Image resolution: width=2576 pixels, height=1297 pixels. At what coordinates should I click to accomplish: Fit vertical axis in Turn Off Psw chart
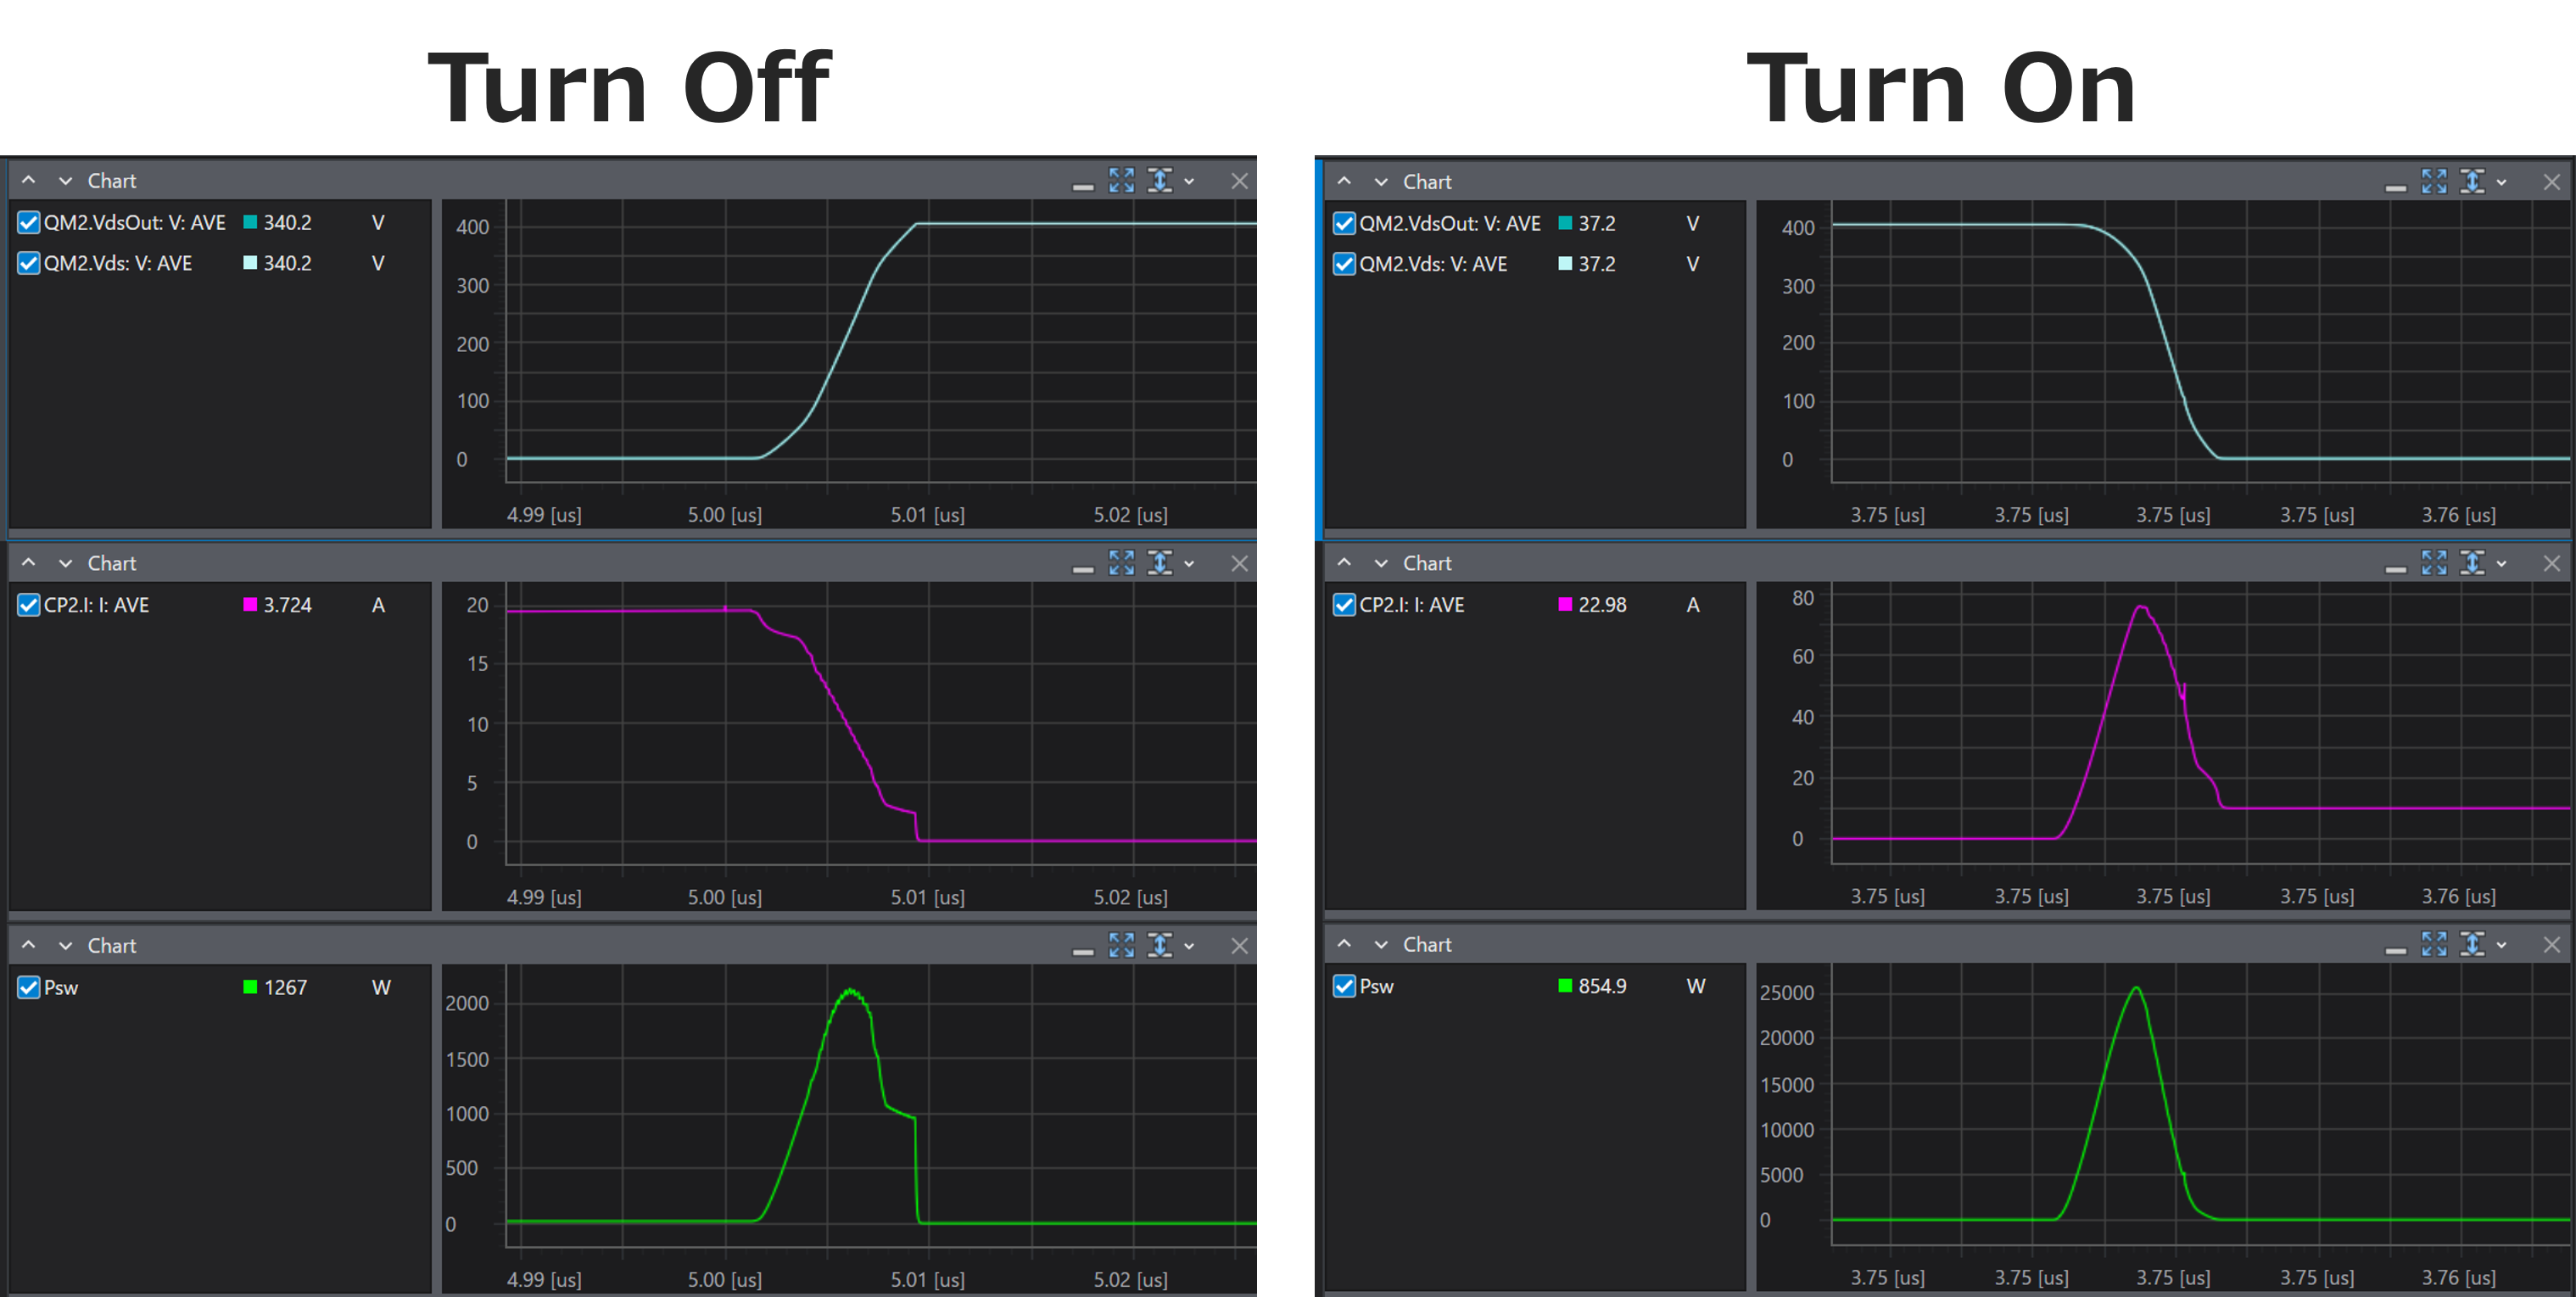[x=1159, y=944]
